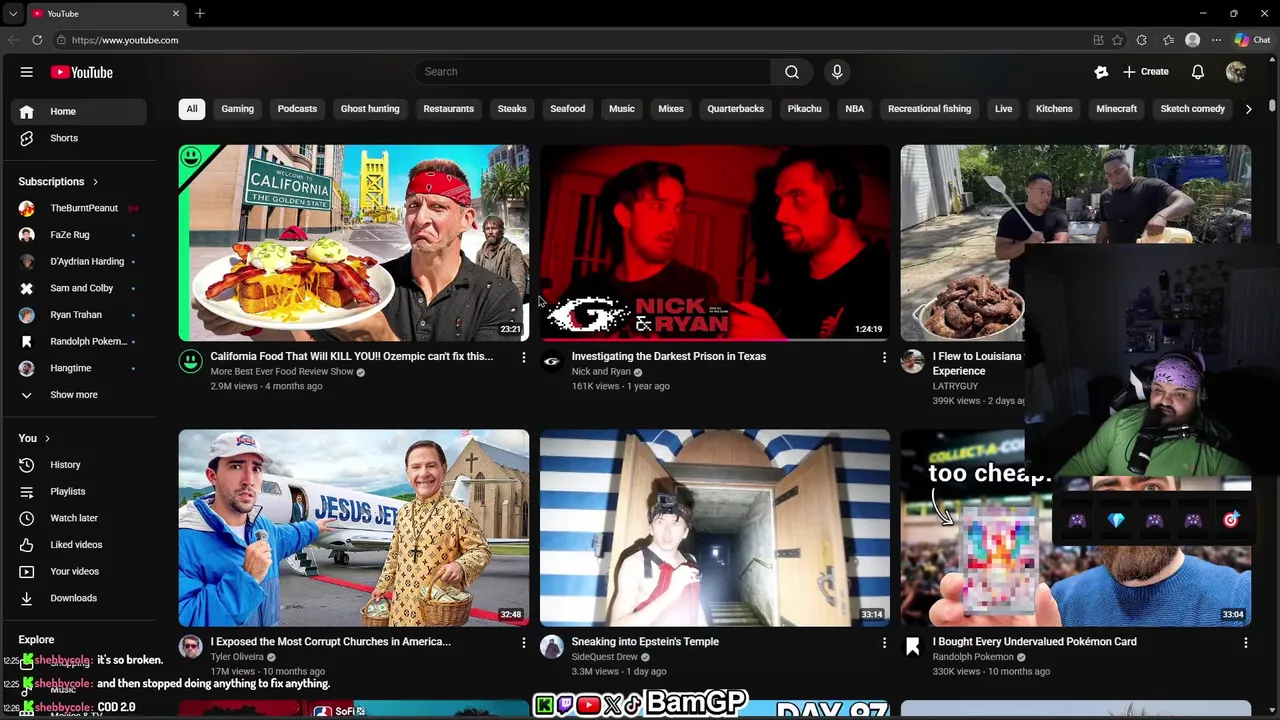Click the Create button

coord(1146,72)
